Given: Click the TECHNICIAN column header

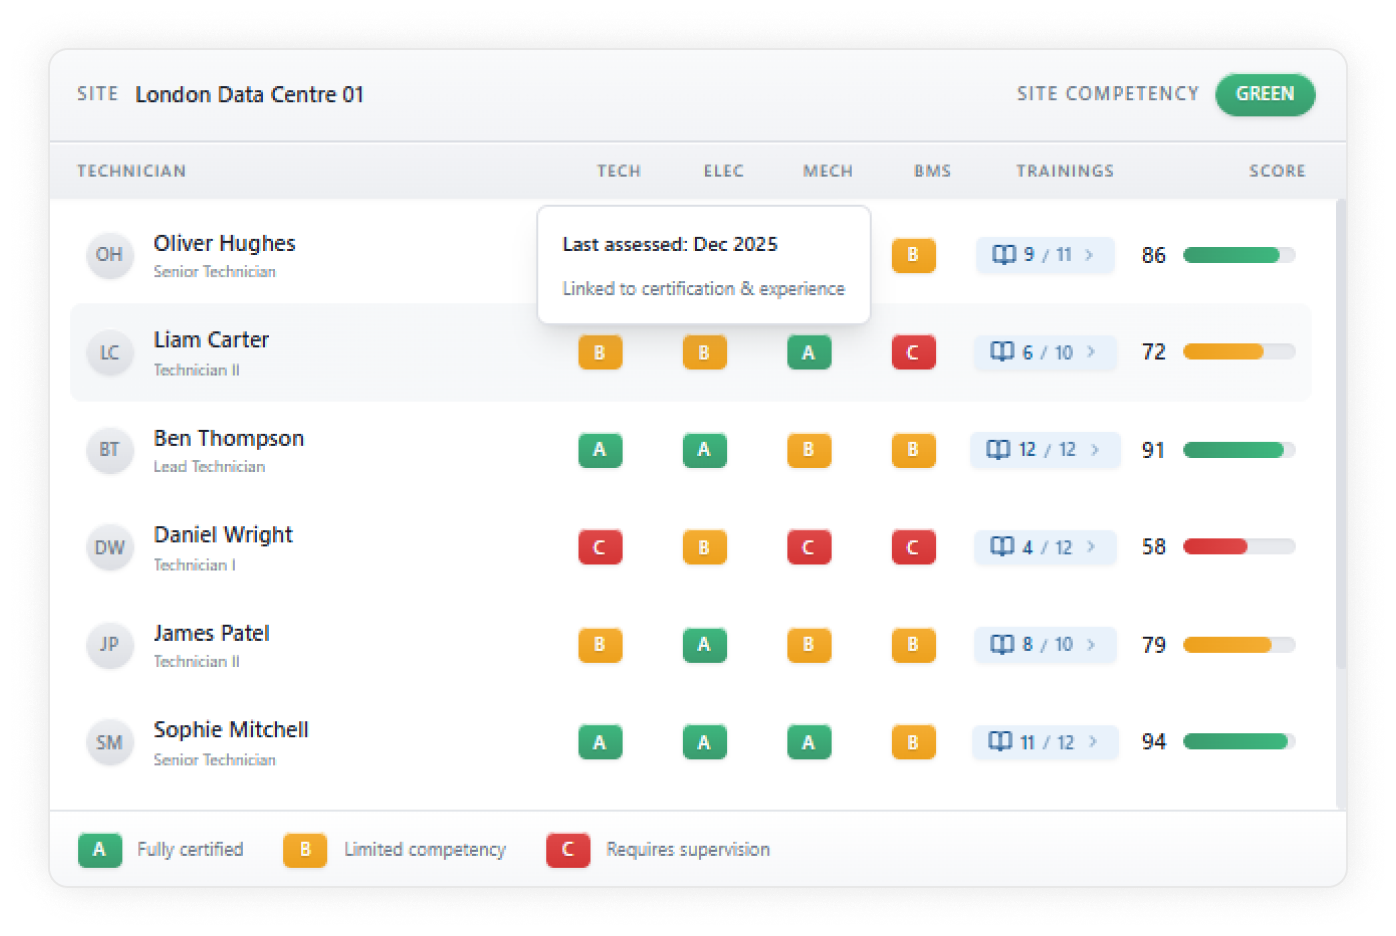Looking at the screenshot, I should (132, 171).
